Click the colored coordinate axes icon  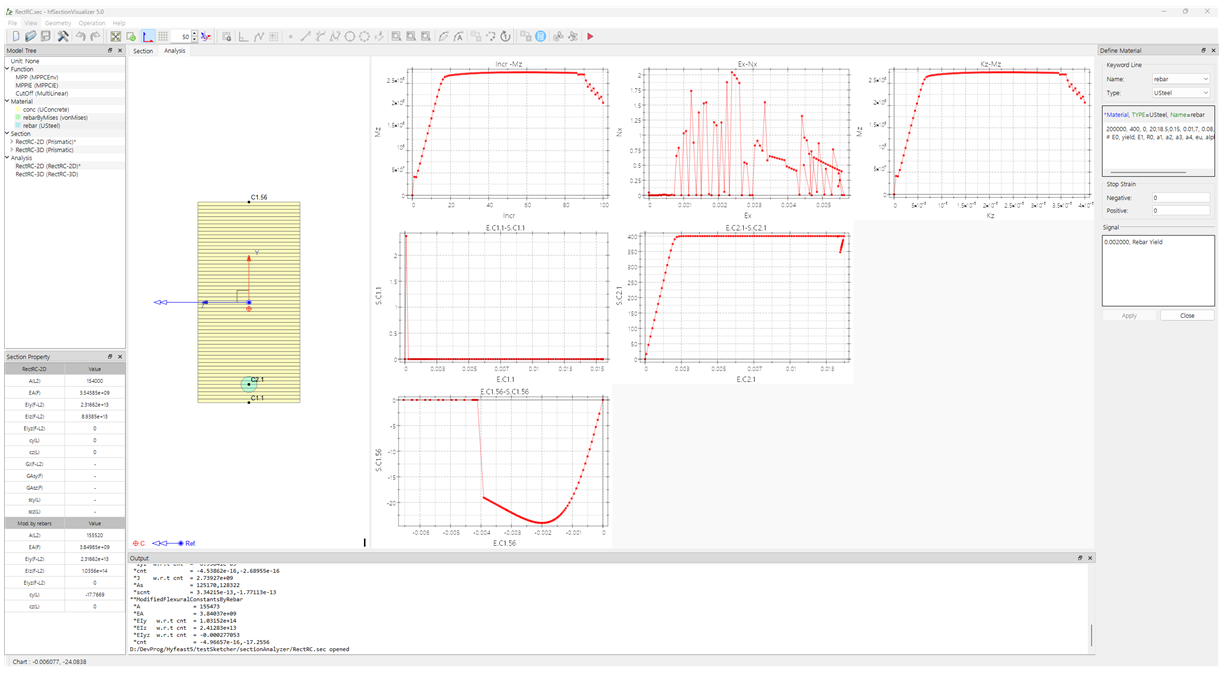tap(205, 36)
